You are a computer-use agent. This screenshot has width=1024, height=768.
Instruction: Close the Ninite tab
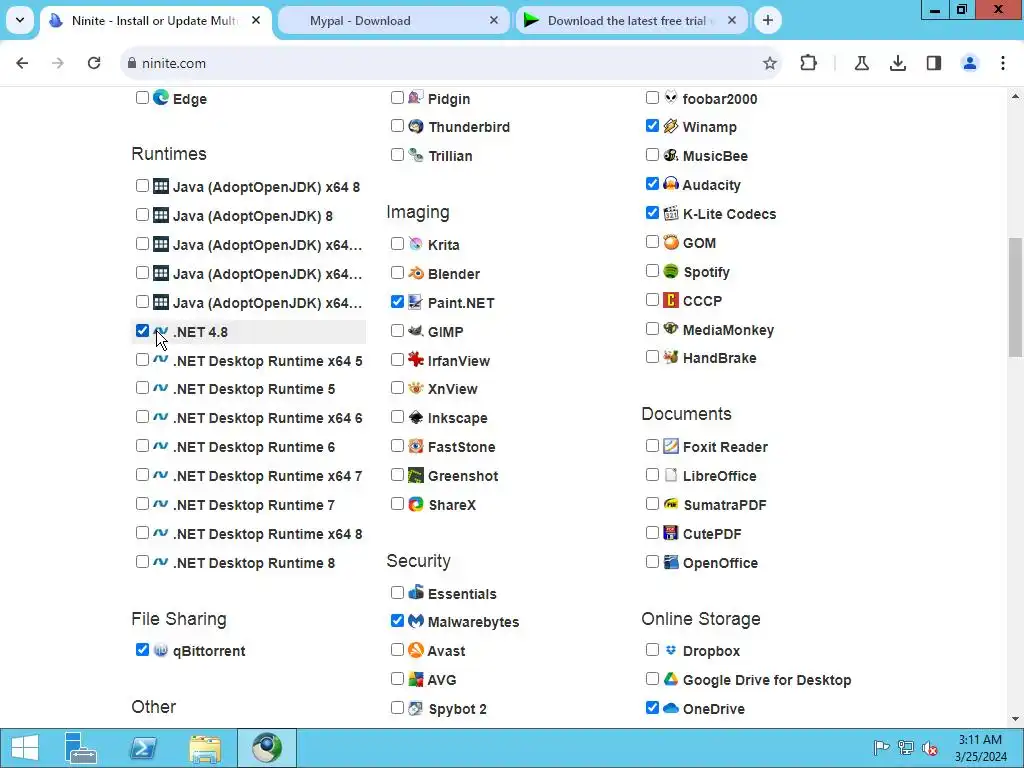coord(256,21)
